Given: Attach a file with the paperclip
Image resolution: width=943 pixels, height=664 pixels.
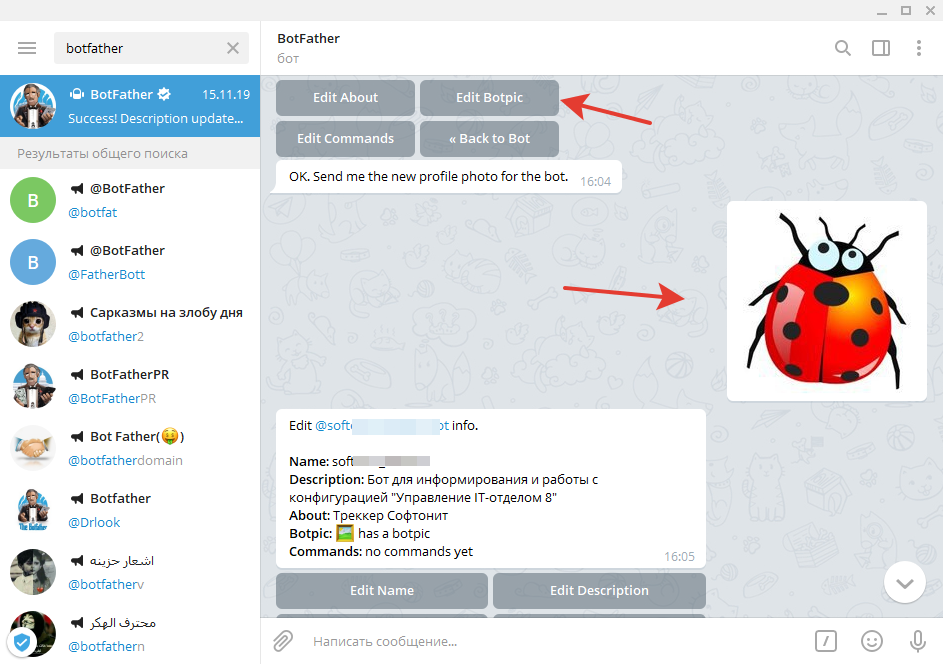Looking at the screenshot, I should 282,641.
